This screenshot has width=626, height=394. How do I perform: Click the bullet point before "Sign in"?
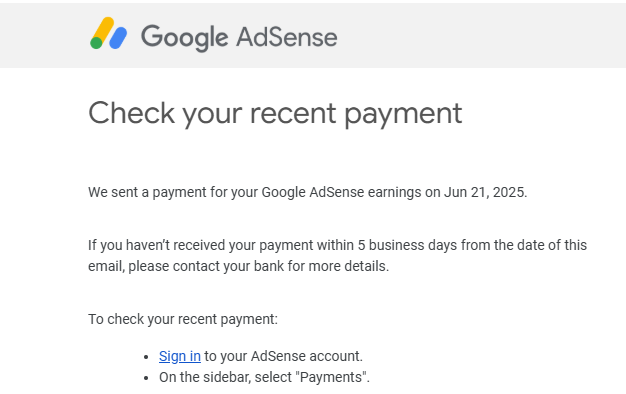point(146,357)
